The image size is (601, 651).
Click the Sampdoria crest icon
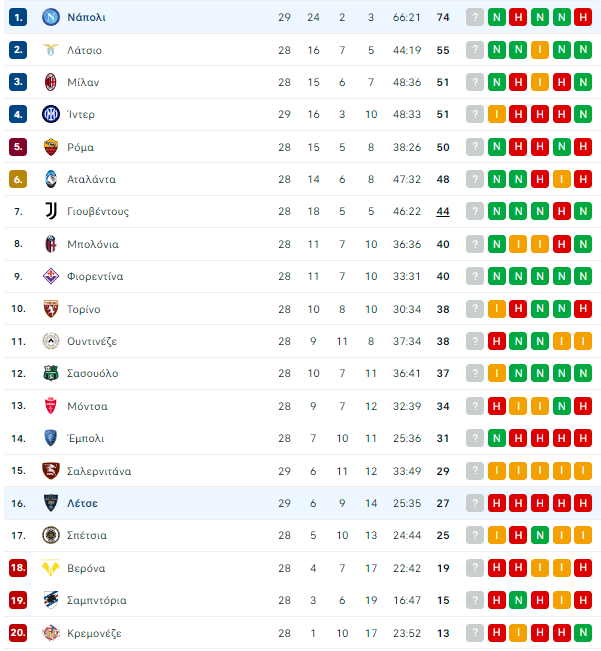[51, 600]
